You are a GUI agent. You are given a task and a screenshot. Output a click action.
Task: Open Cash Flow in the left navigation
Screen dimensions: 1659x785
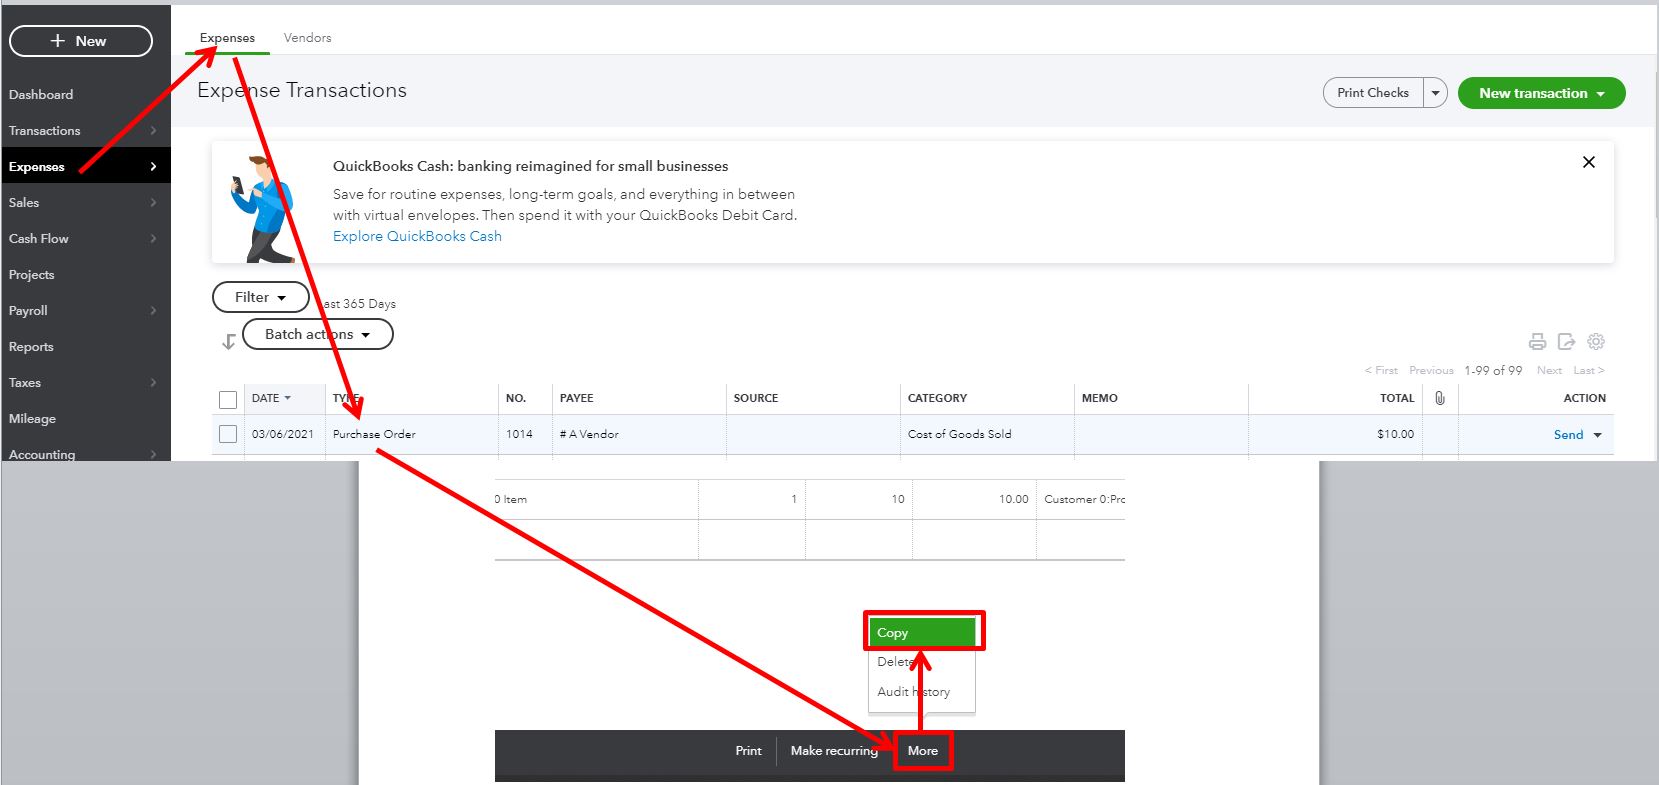[x=39, y=239]
